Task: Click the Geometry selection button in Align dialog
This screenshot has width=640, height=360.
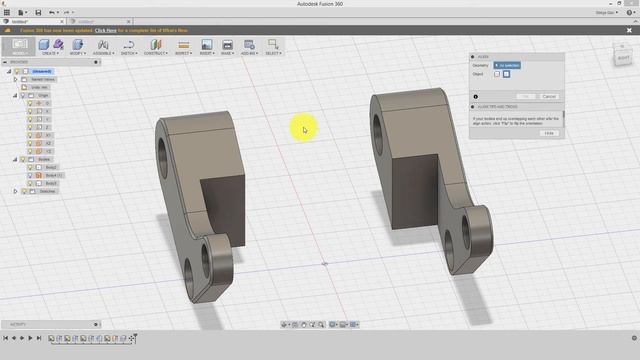Action: [x=507, y=65]
